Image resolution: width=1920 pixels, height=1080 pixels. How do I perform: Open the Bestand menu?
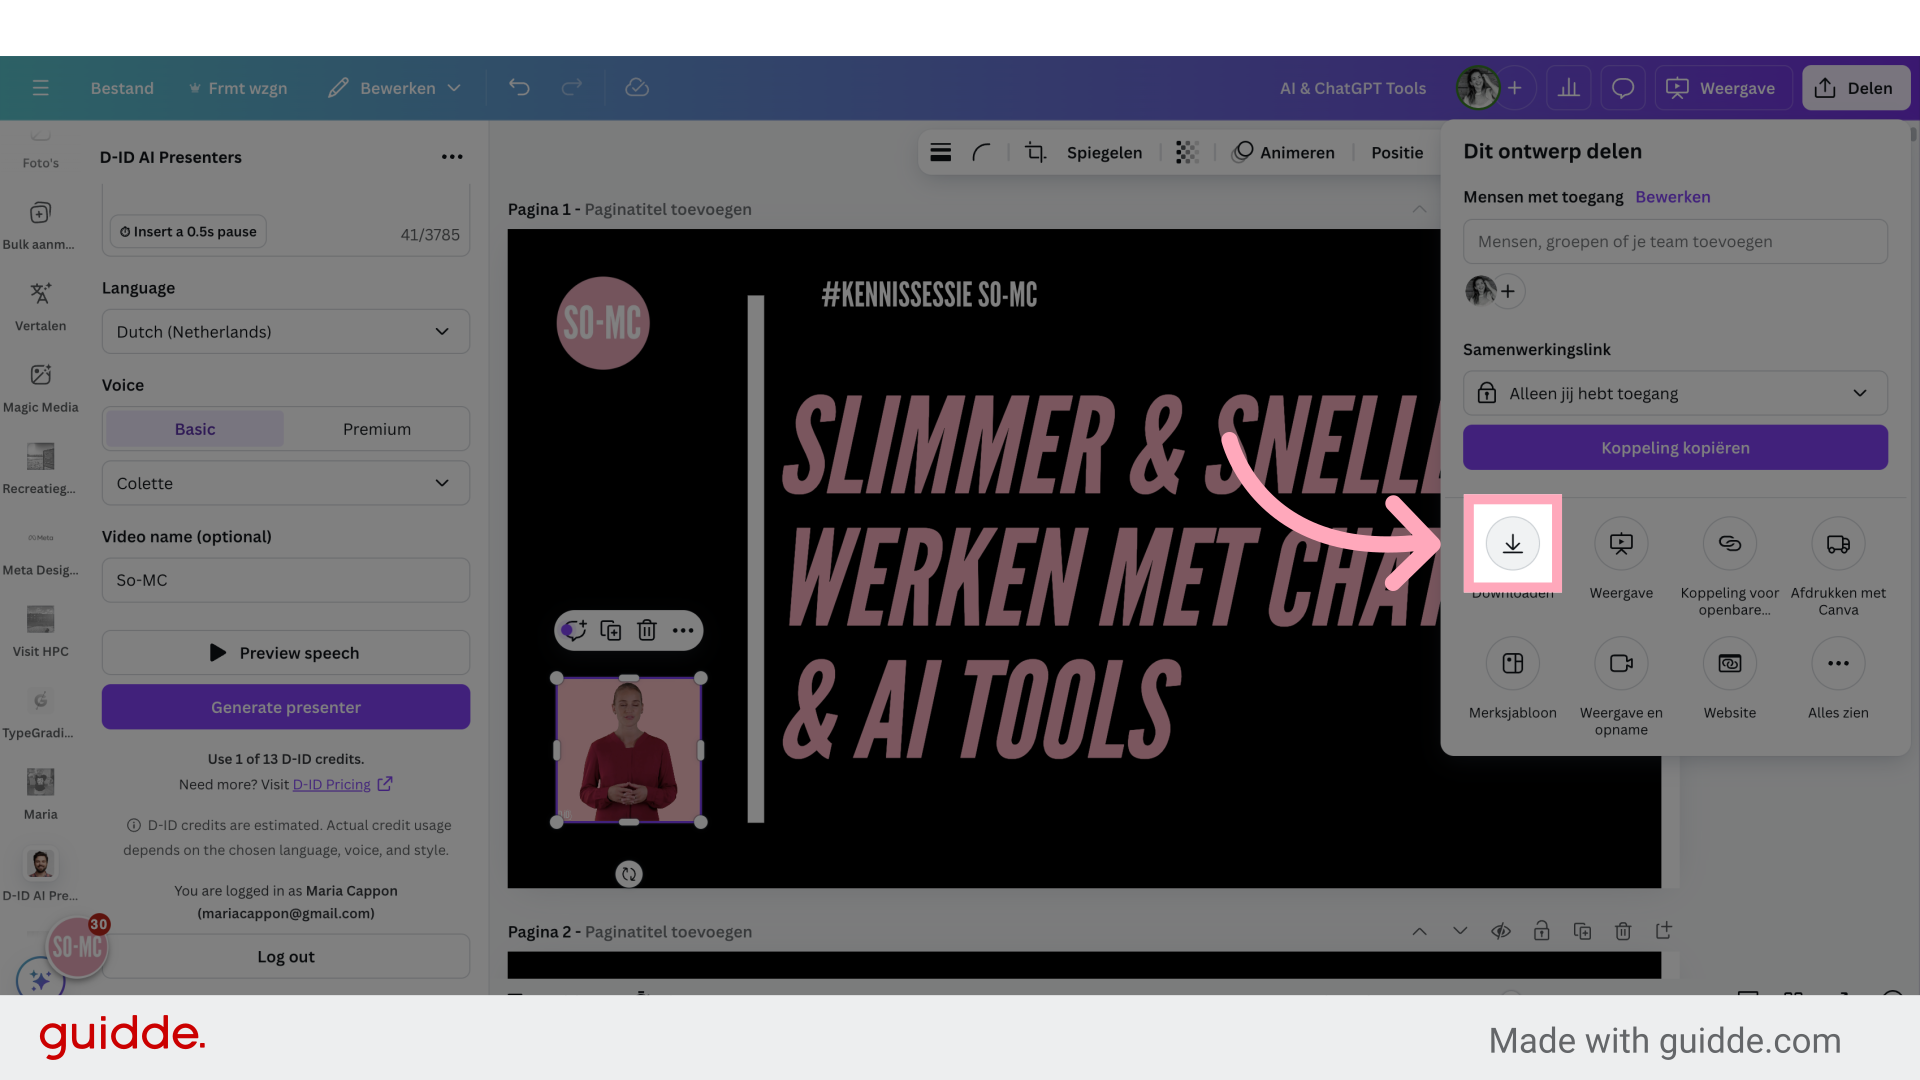pos(122,88)
